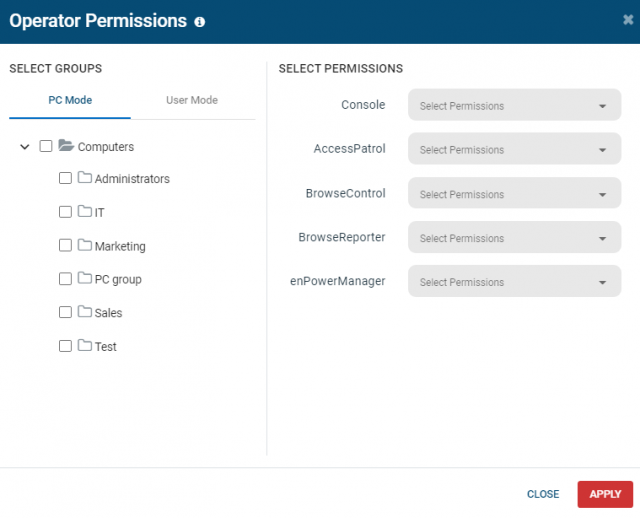This screenshot has height=518, width=640.
Task: Click the open folder icon for Computers
Action: 66,145
